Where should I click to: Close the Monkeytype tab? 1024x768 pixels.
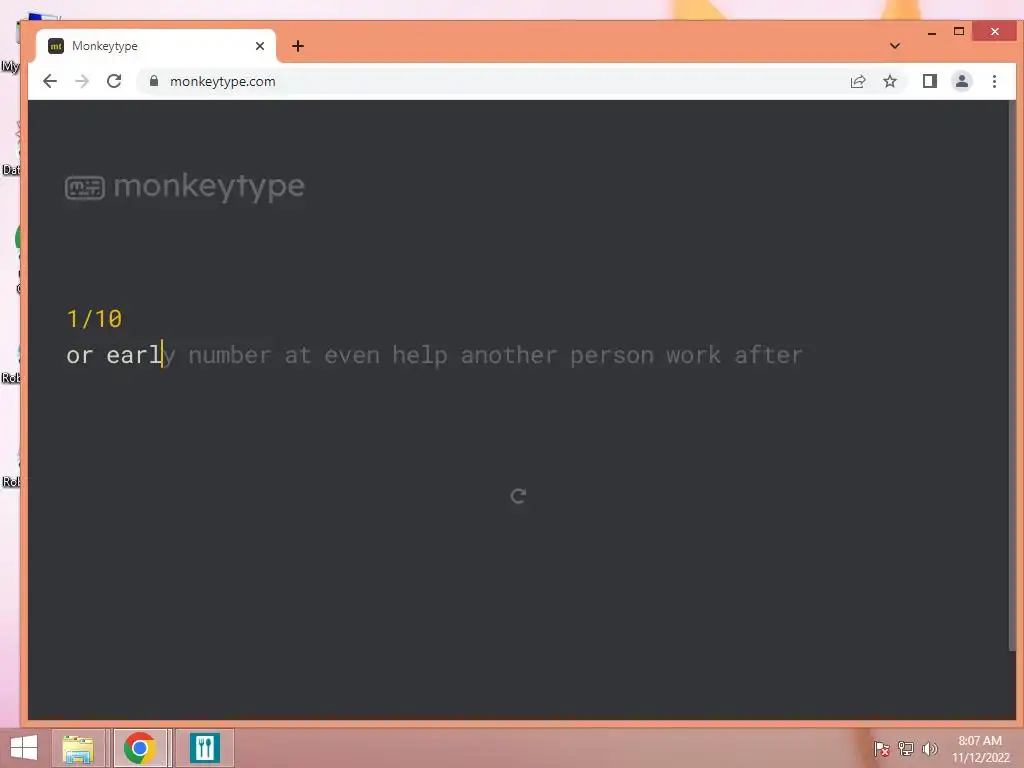pyautogui.click(x=260, y=46)
